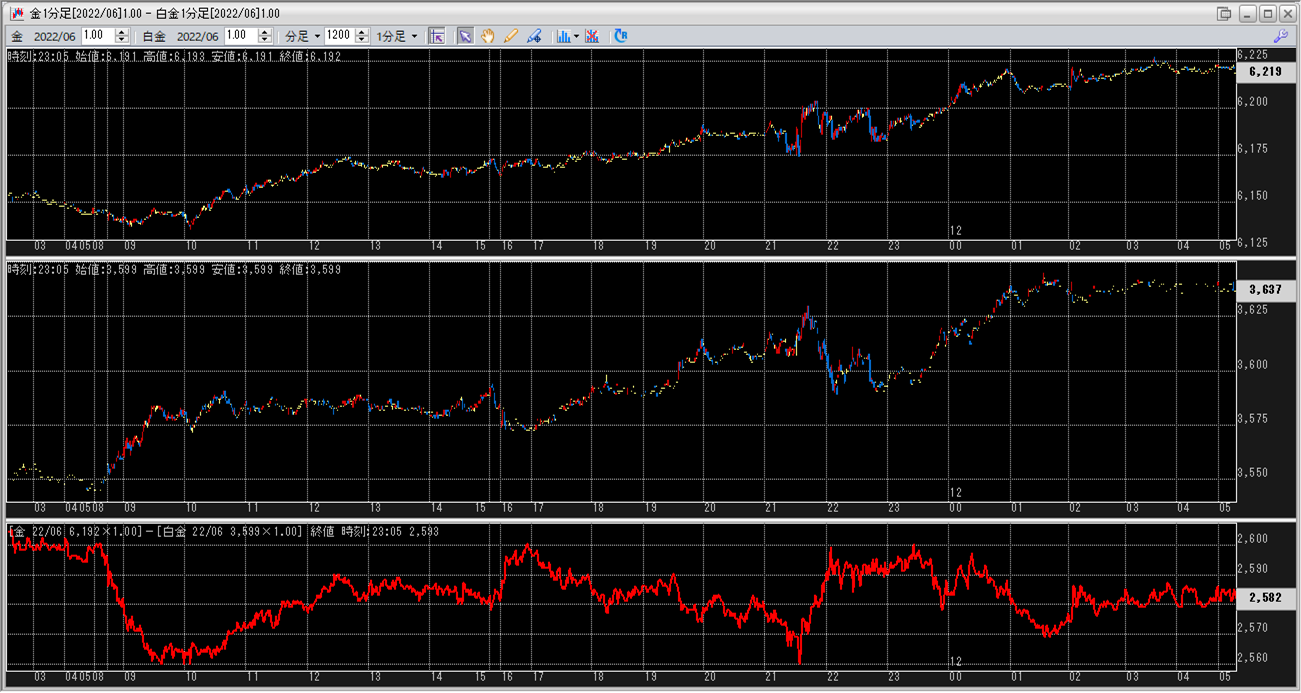Refresh the chart with the reload icon
The image size is (1301, 693).
click(621, 36)
